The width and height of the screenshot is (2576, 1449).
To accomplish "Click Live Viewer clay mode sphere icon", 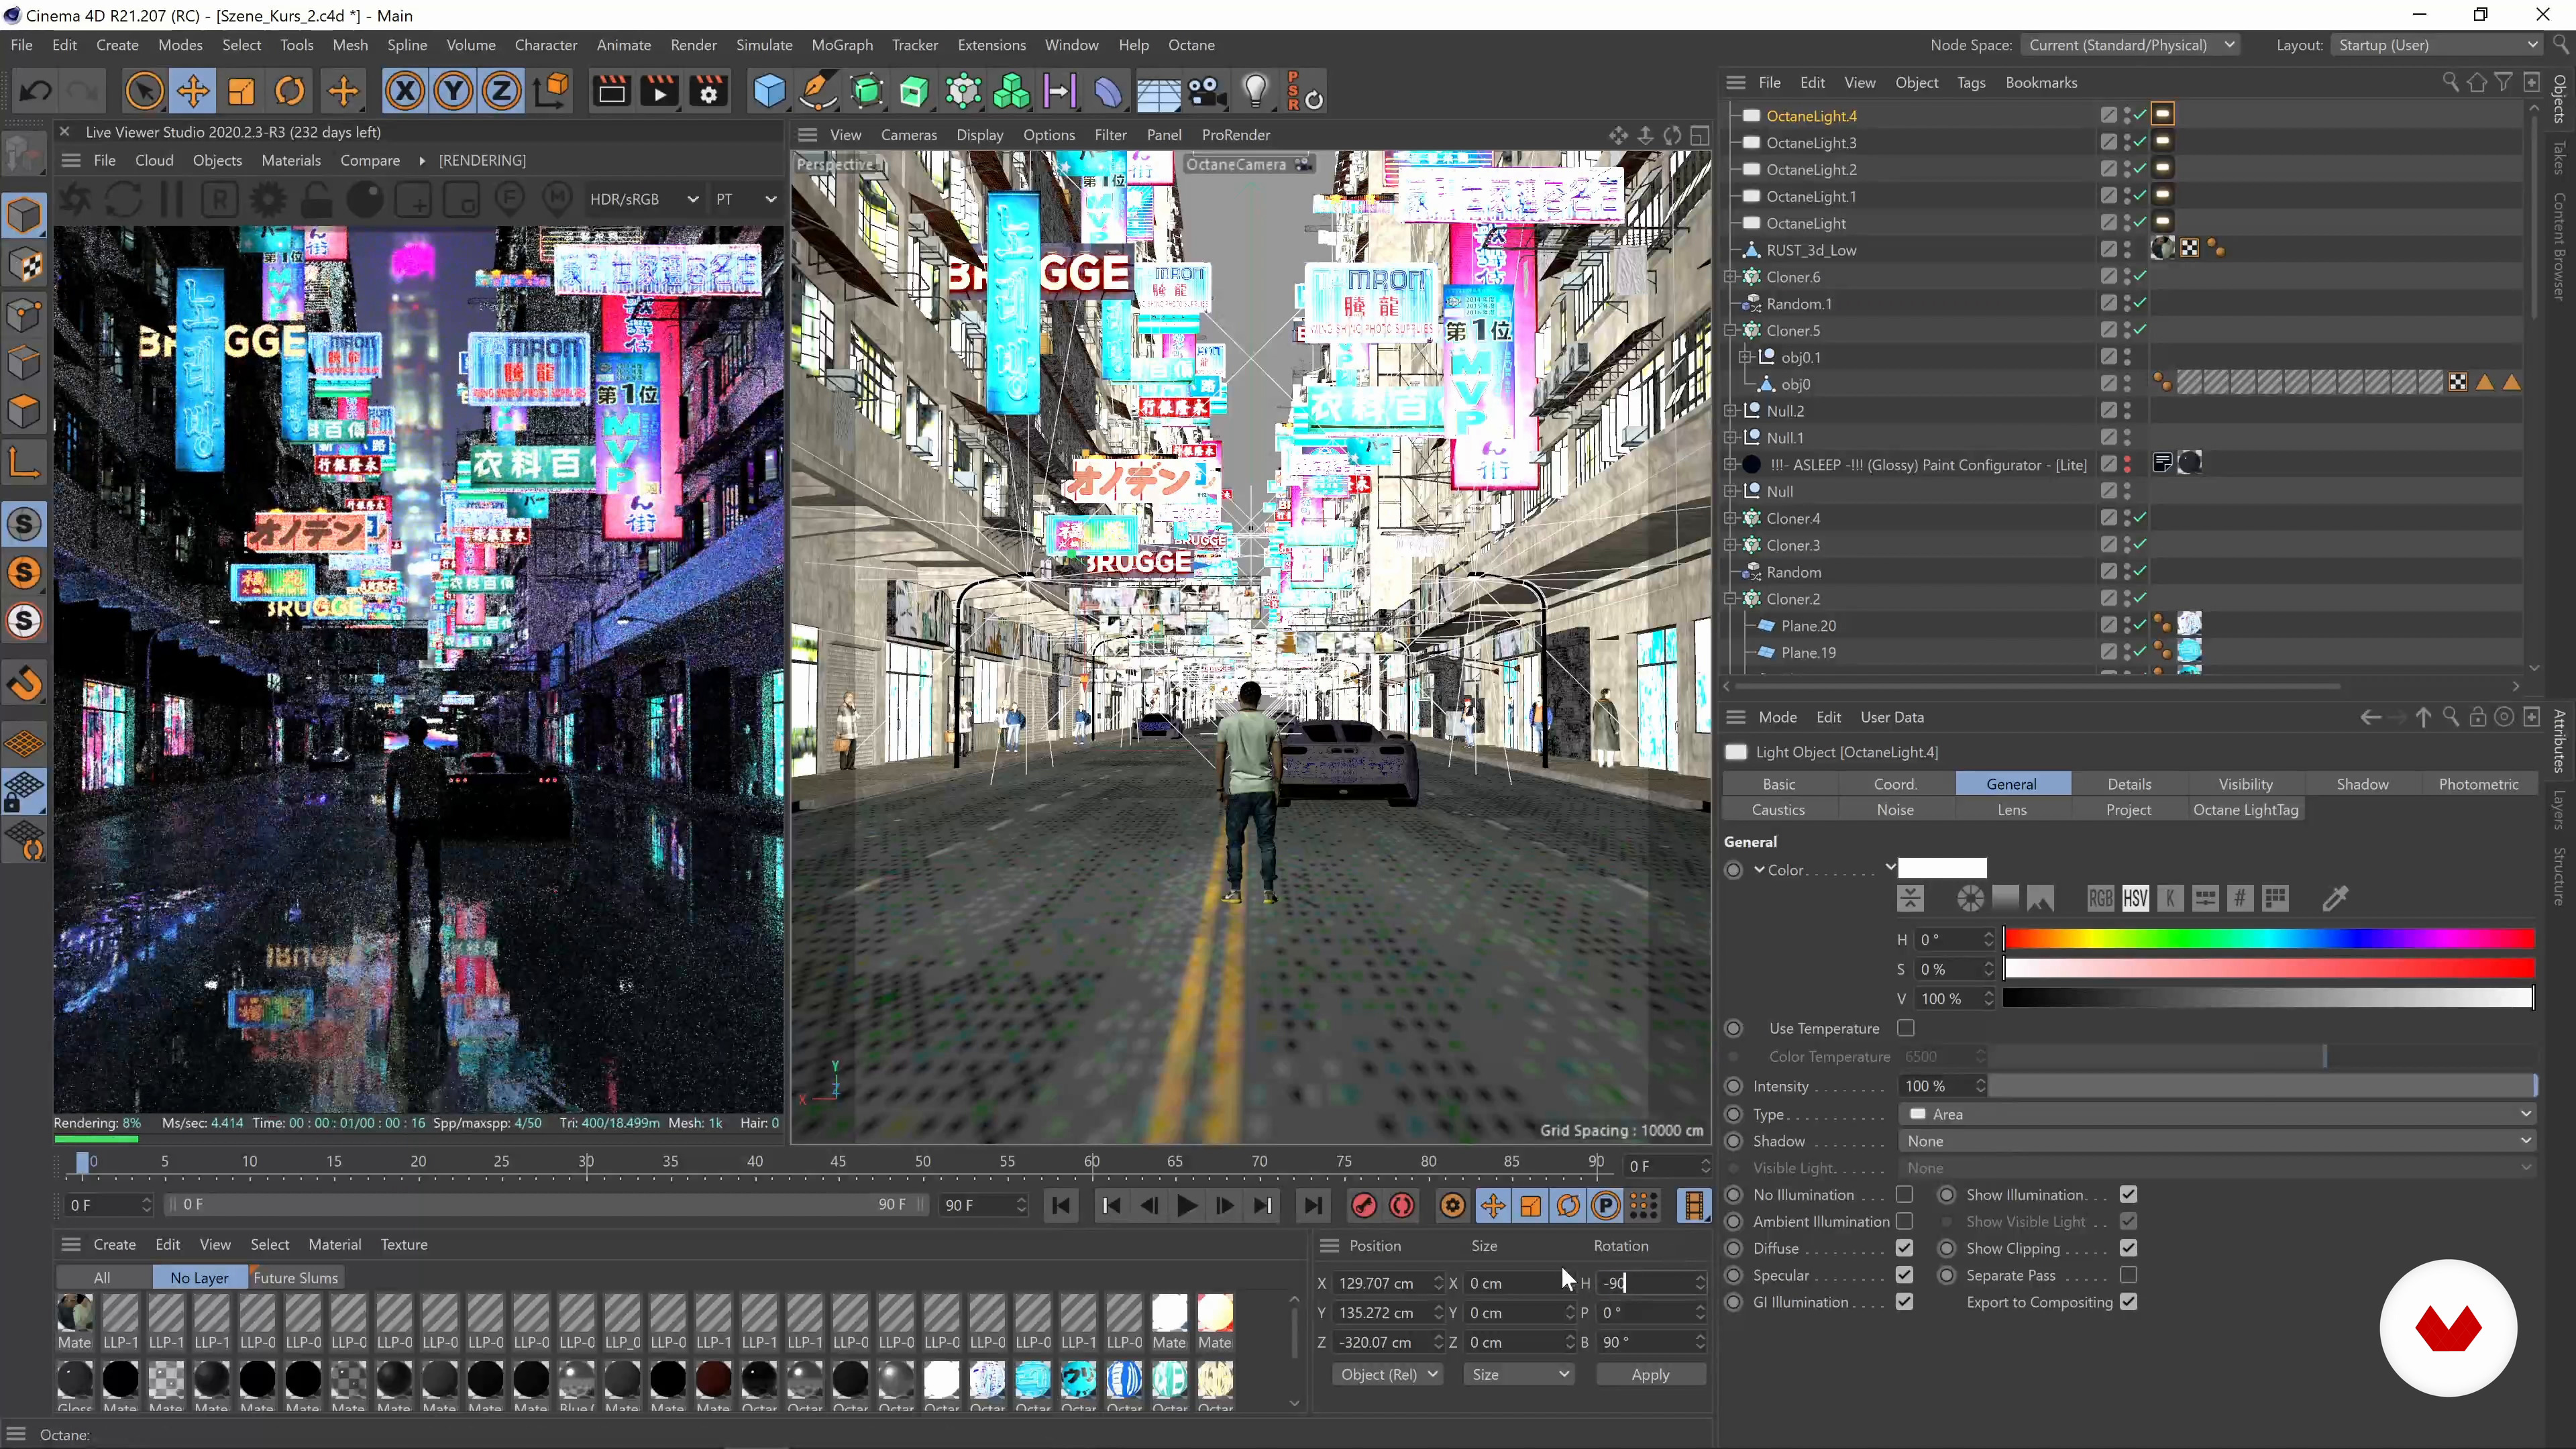I will click(365, 199).
